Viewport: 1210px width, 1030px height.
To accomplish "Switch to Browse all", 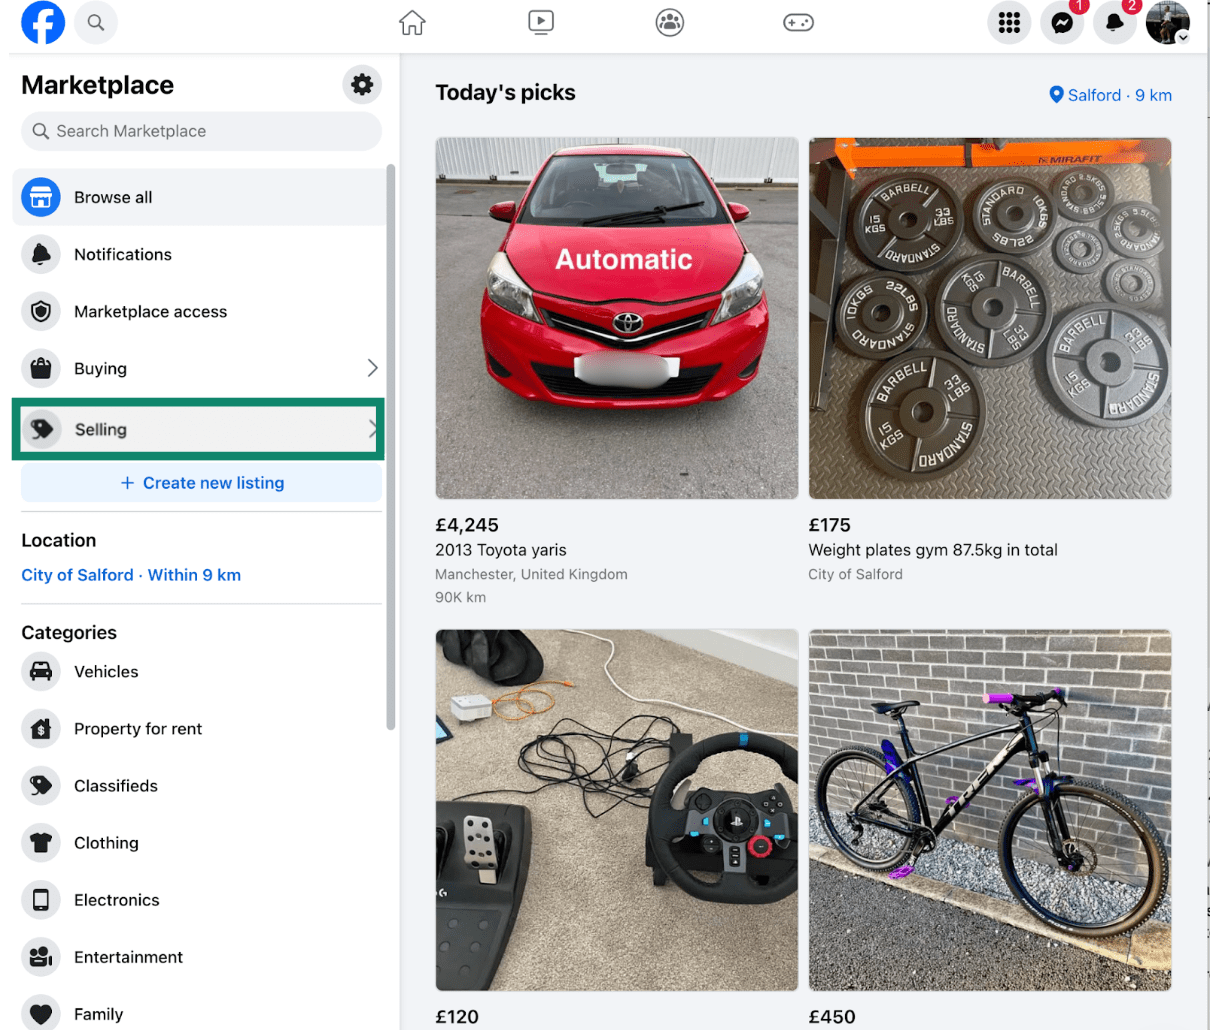I will coord(112,197).
